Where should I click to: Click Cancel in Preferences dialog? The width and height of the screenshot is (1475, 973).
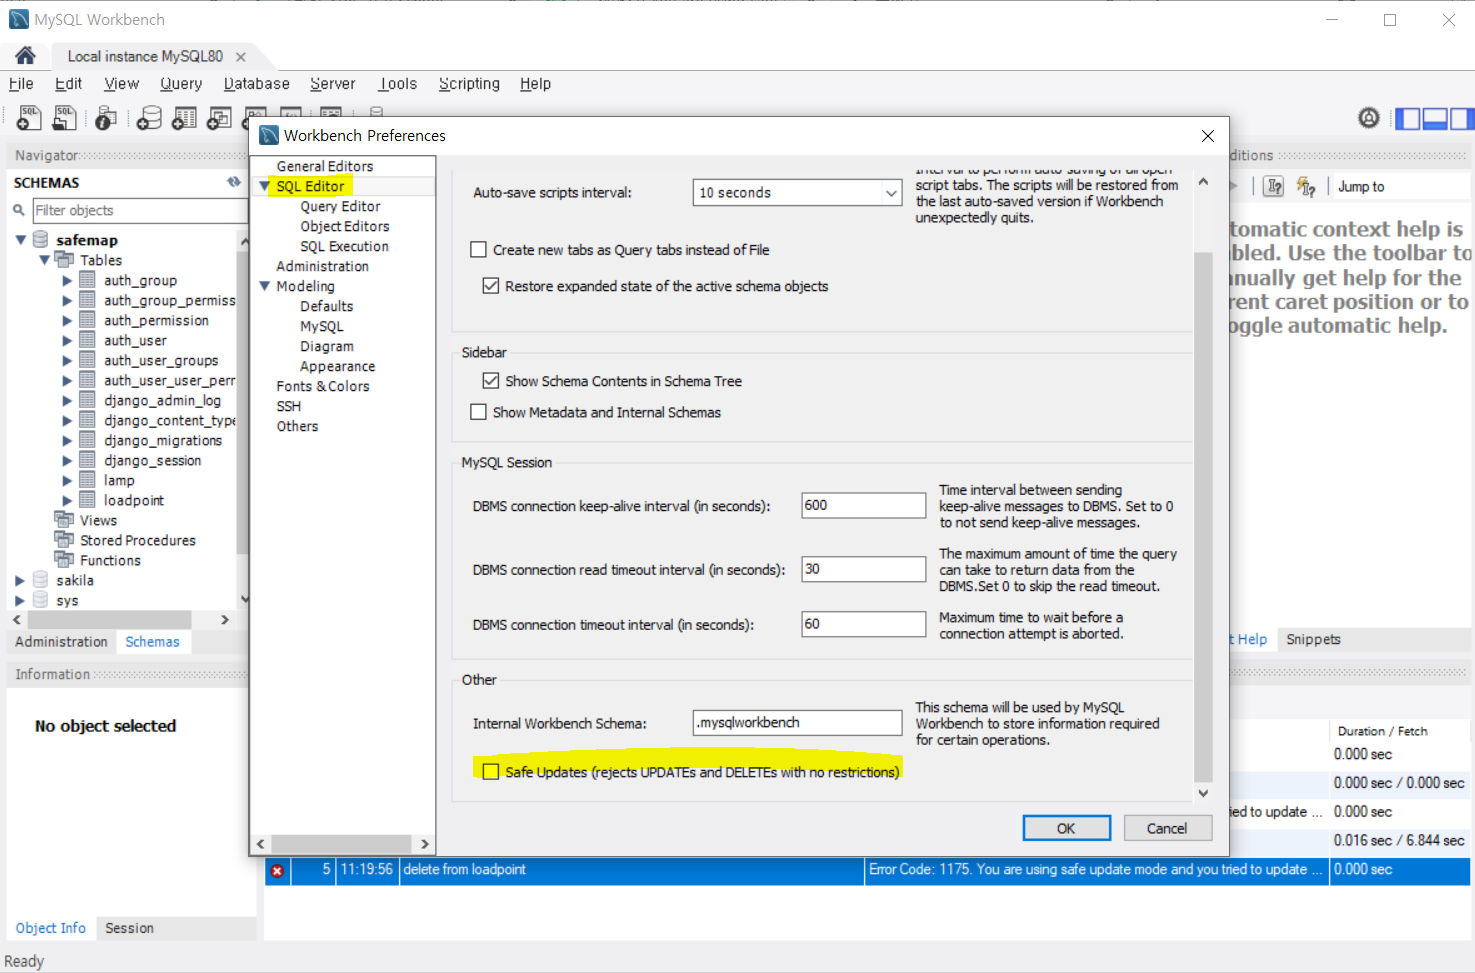(1167, 828)
